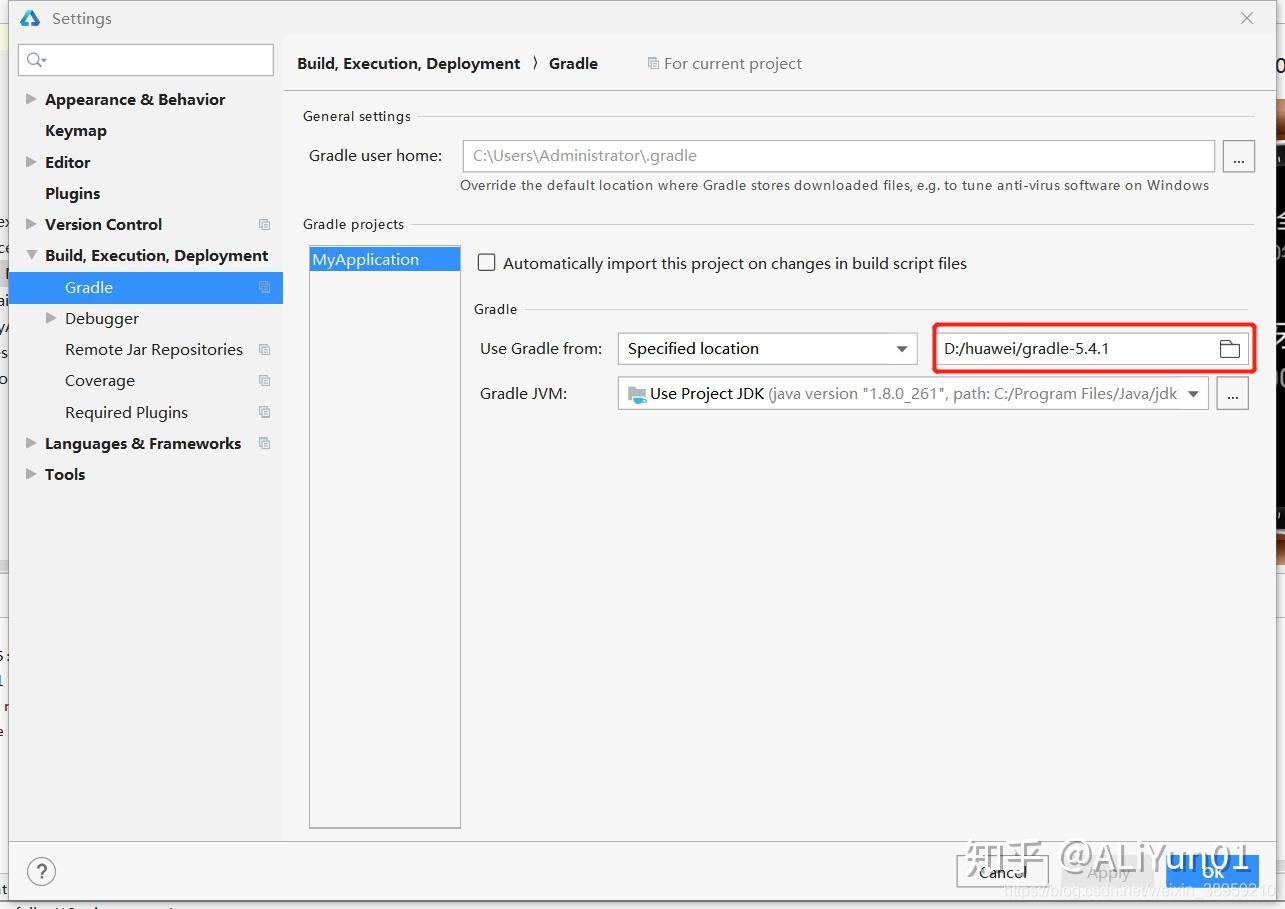The image size is (1285, 909).
Task: Open help with the question mark button
Action: click(41, 871)
